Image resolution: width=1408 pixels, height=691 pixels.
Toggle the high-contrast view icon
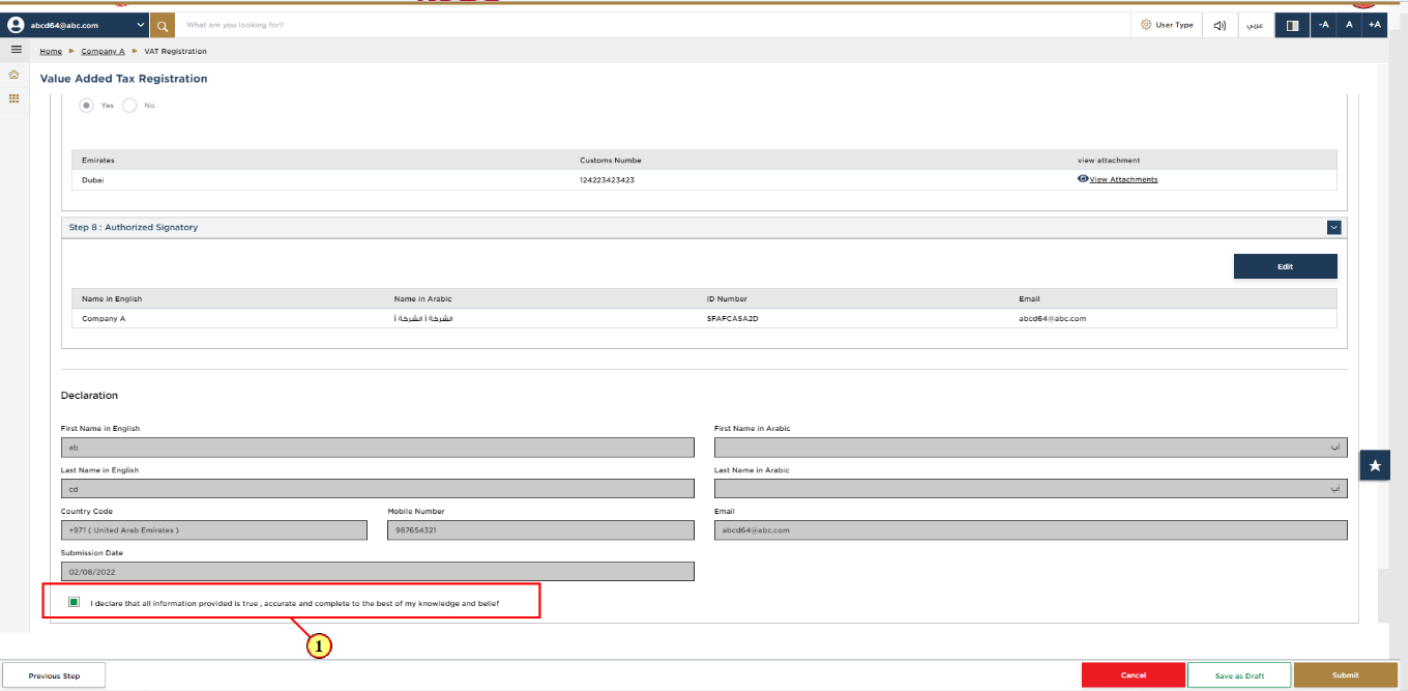[1292, 25]
